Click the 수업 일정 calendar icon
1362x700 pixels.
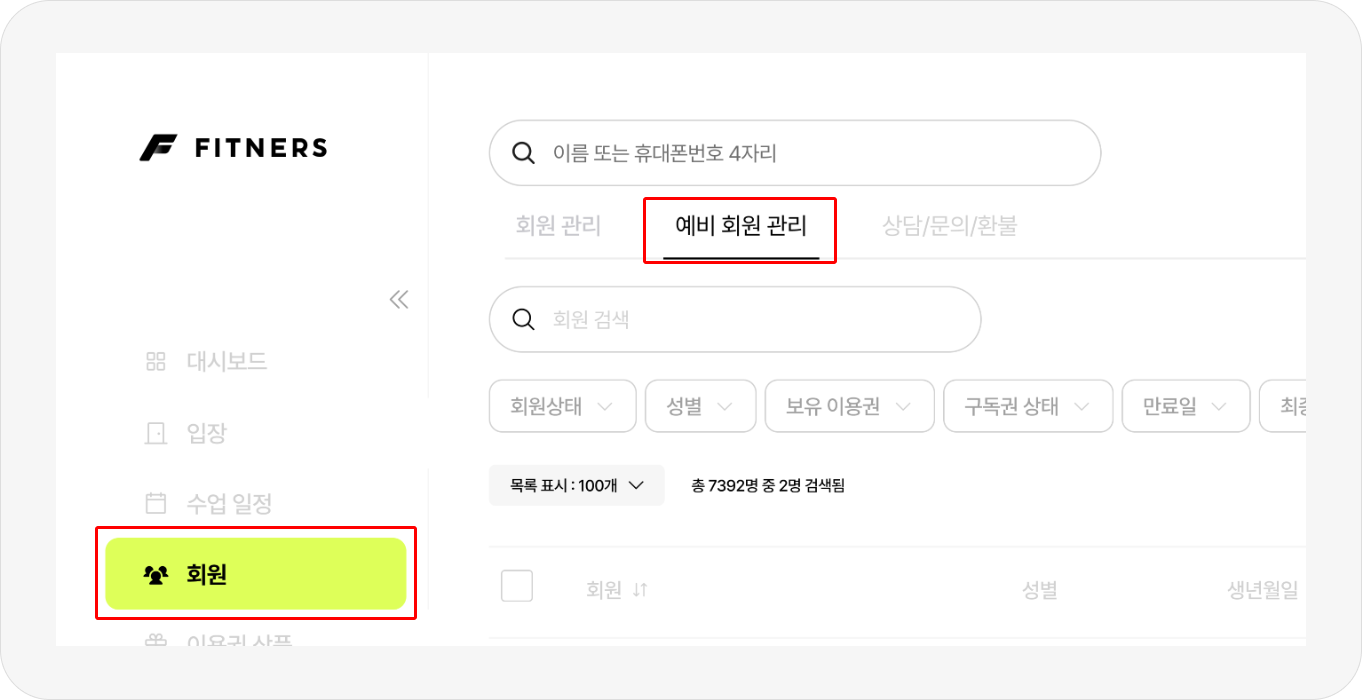pos(155,503)
